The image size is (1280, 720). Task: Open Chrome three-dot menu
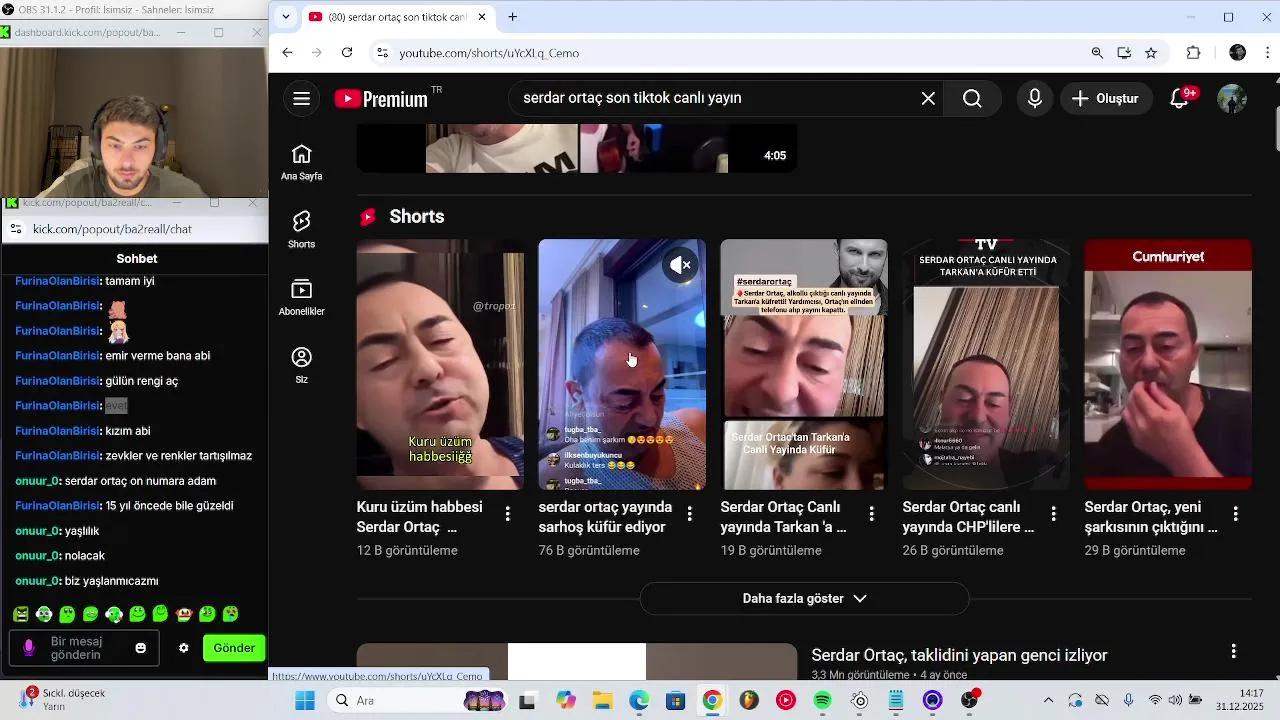[1266, 53]
